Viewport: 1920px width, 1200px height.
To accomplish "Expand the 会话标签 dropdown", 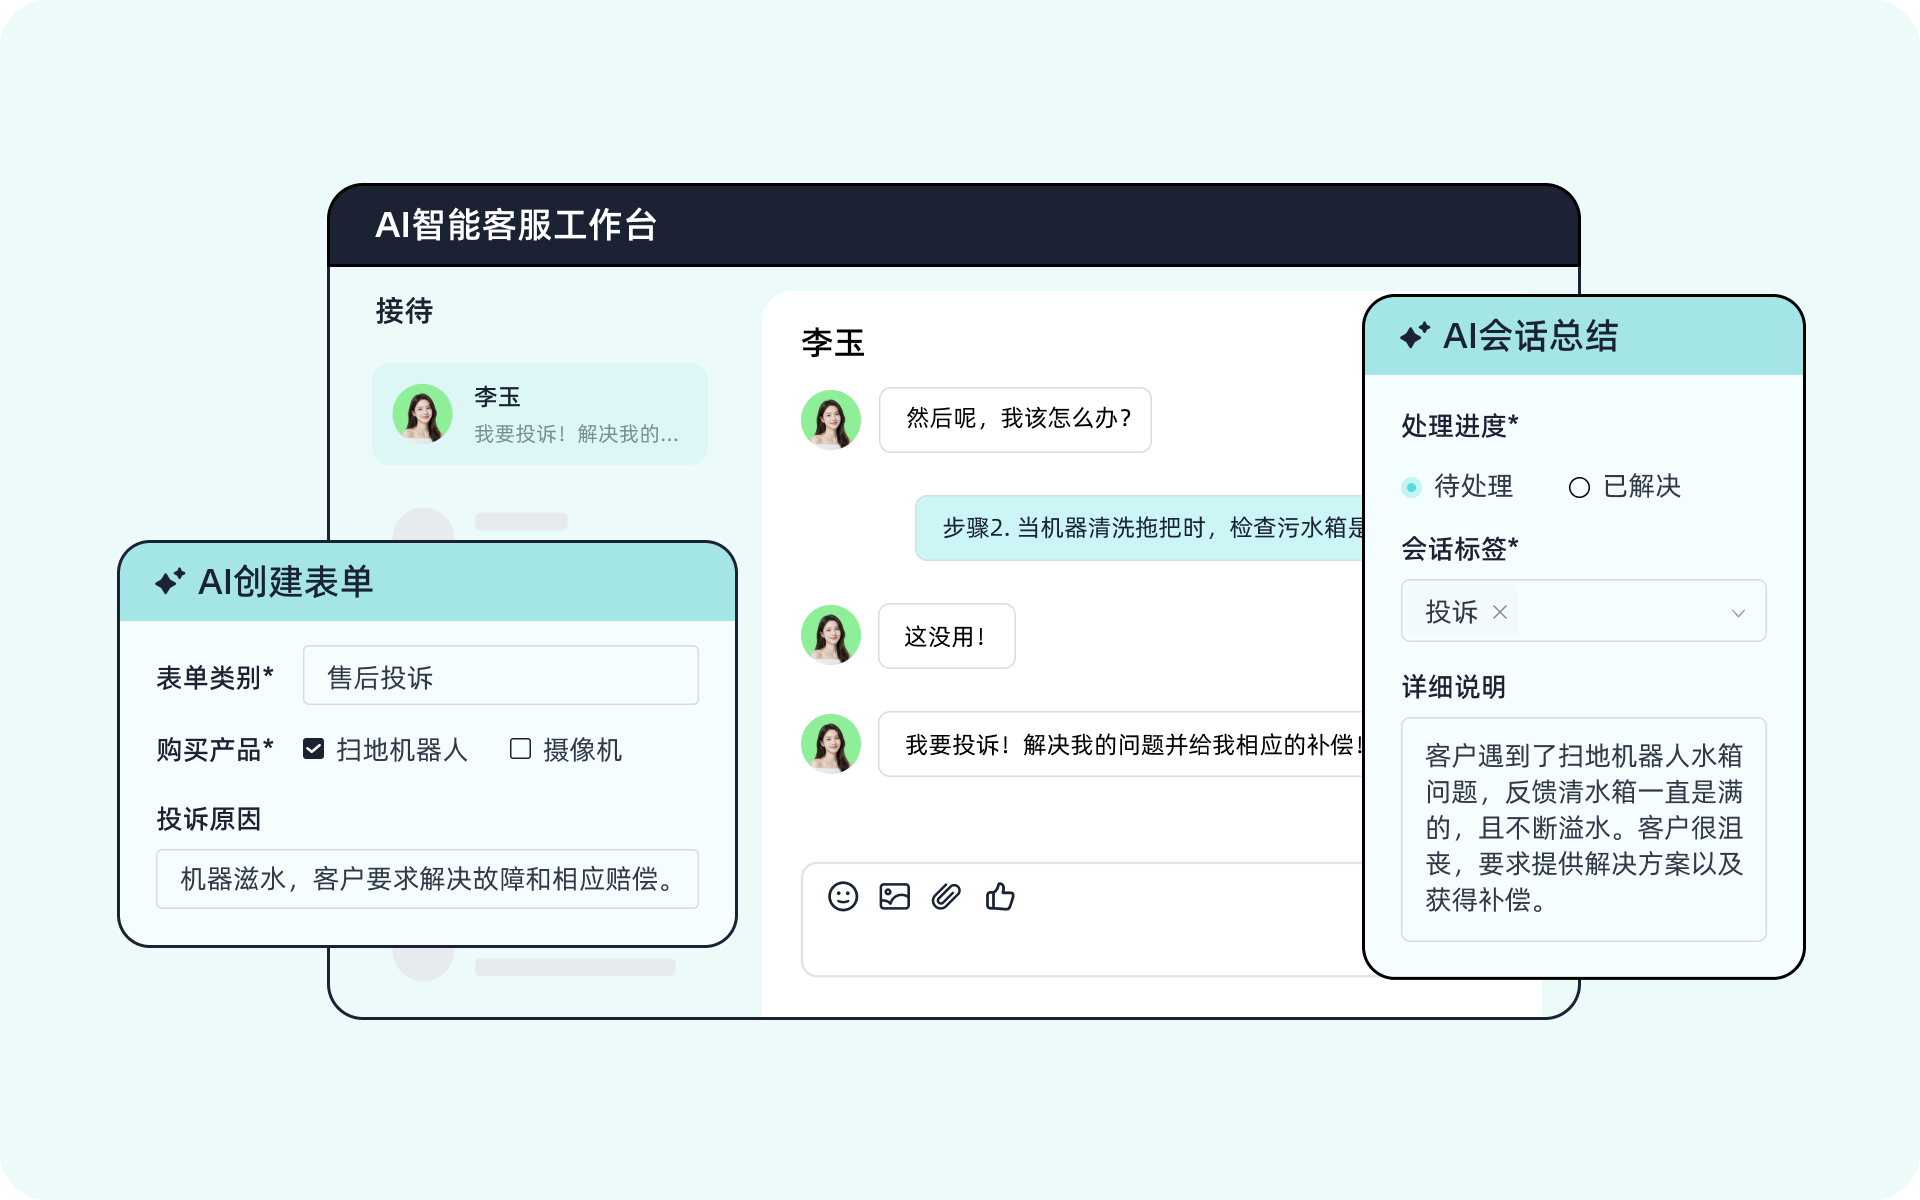I will [x=1738, y=611].
